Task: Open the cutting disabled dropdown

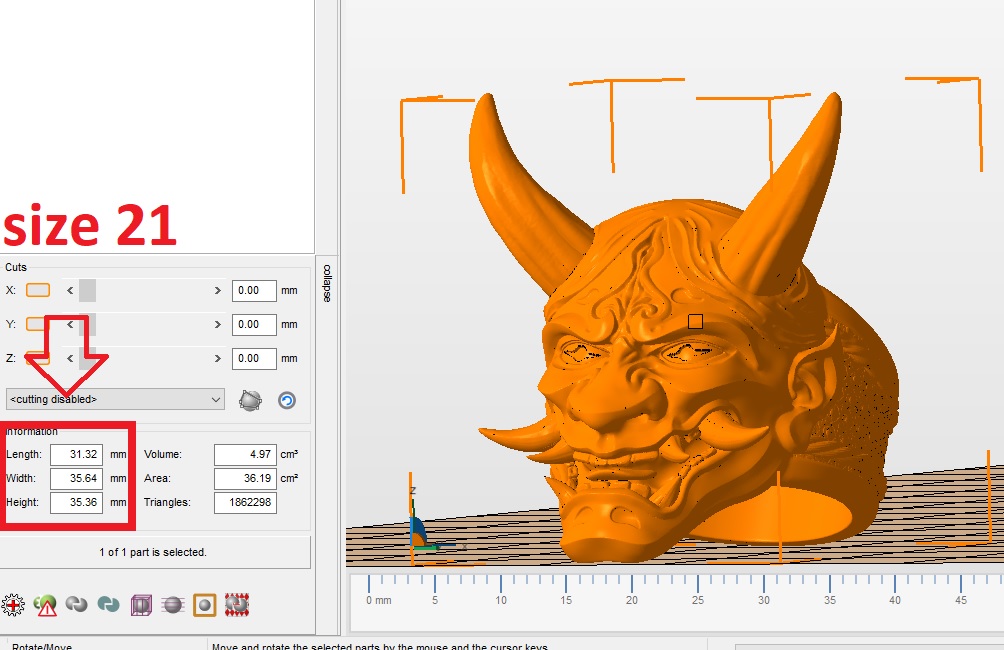Action: tap(115, 399)
